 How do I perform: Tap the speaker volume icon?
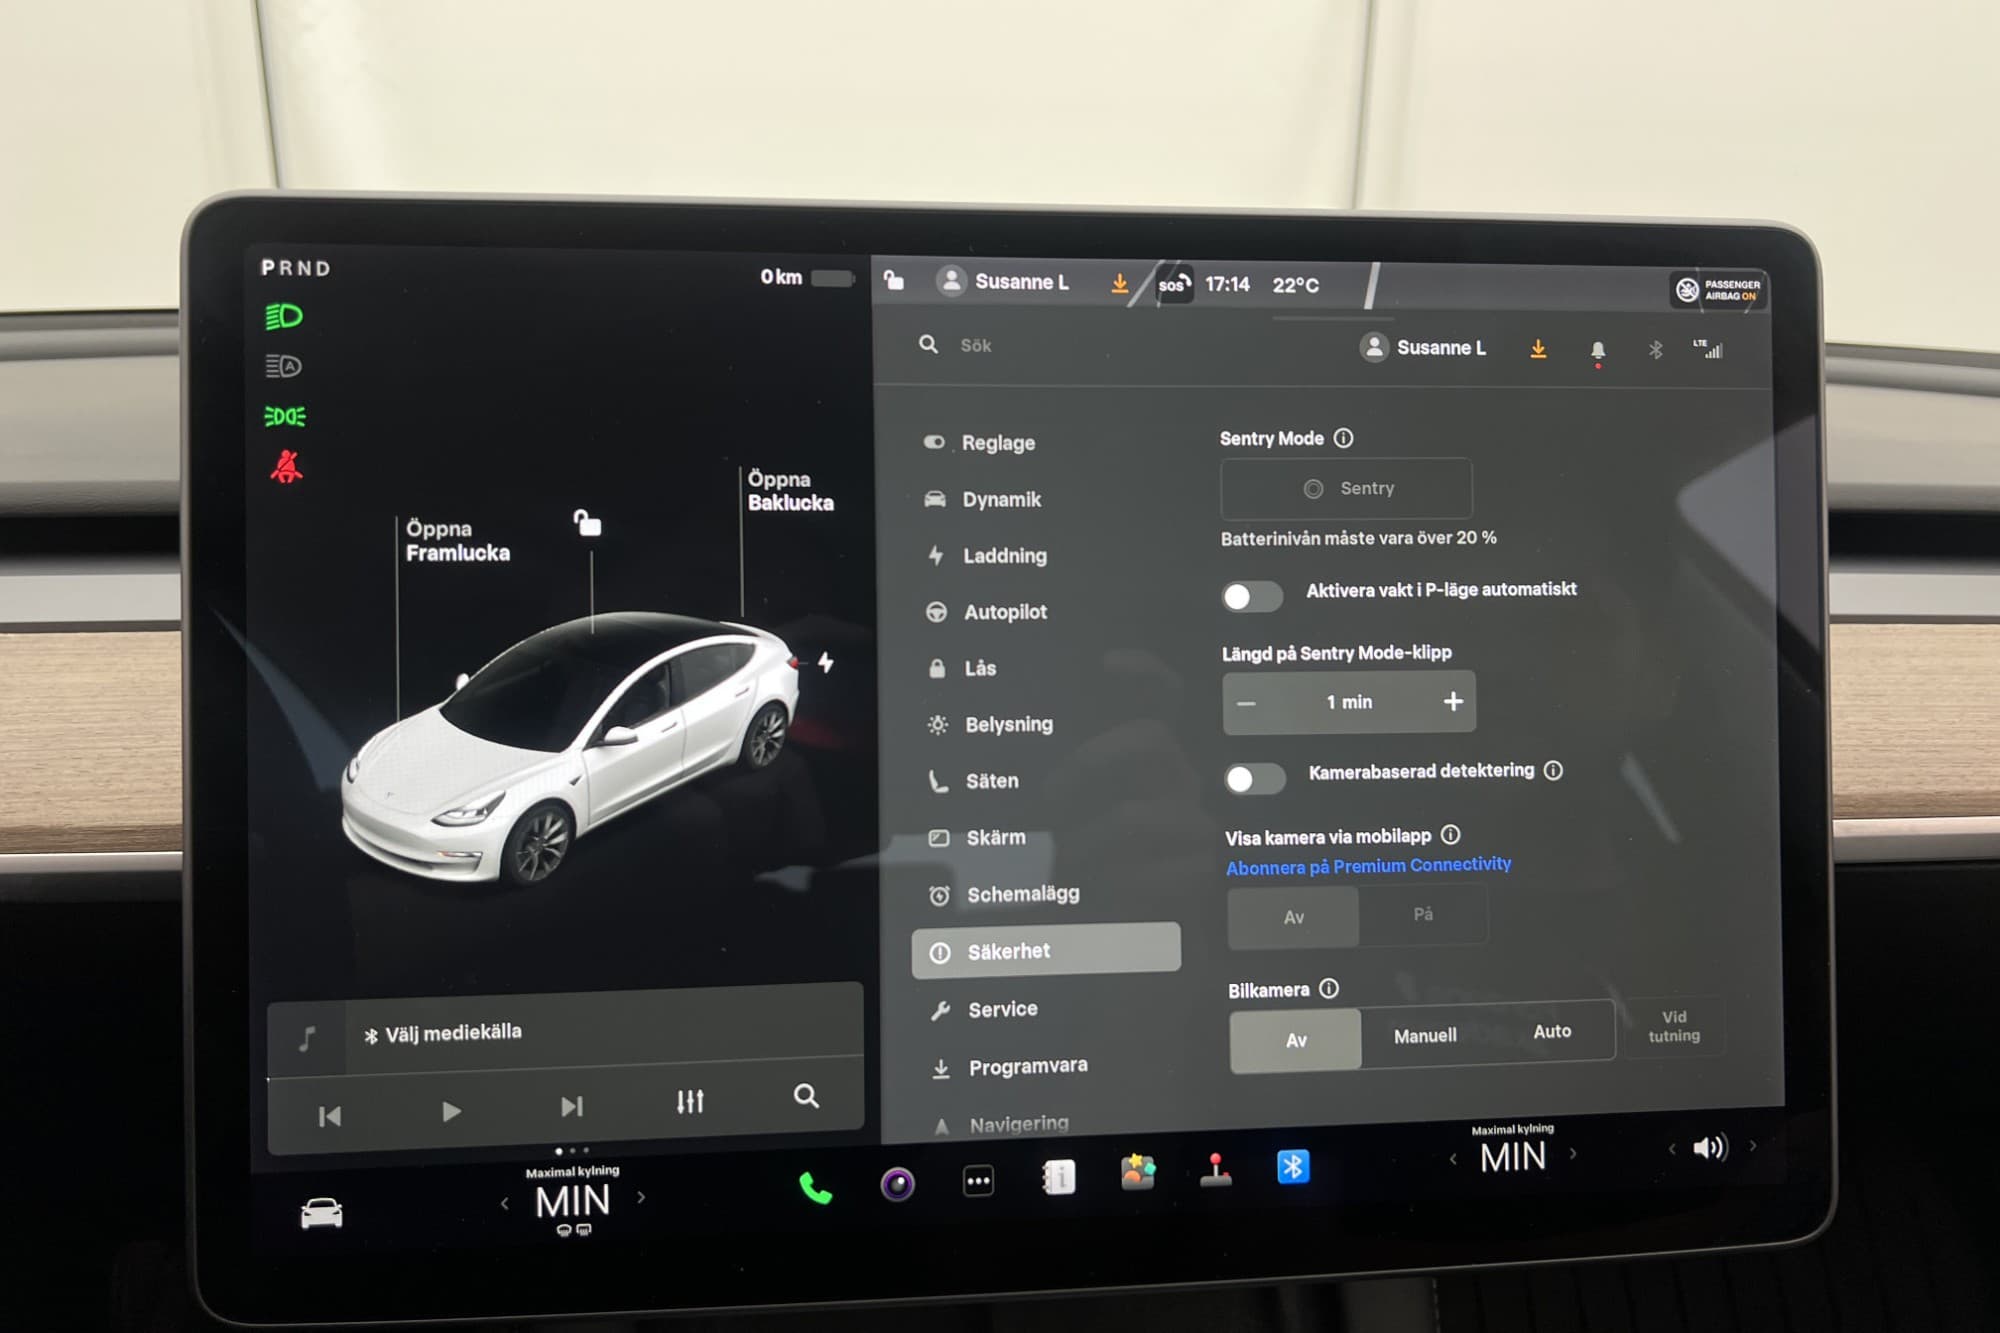1710,1147
